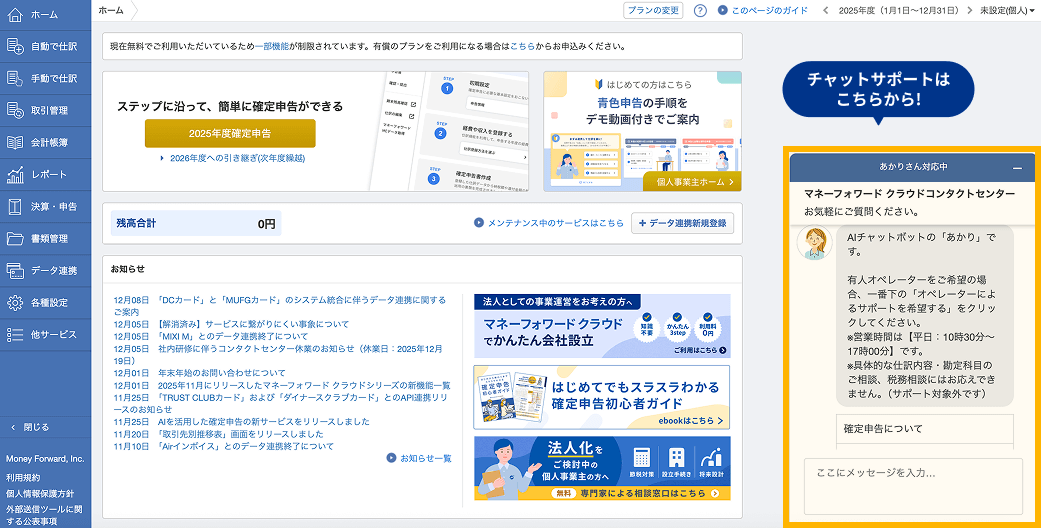Open メンテナンス中のサービスはこちら link
This screenshot has height=528, width=1041.
point(556,223)
